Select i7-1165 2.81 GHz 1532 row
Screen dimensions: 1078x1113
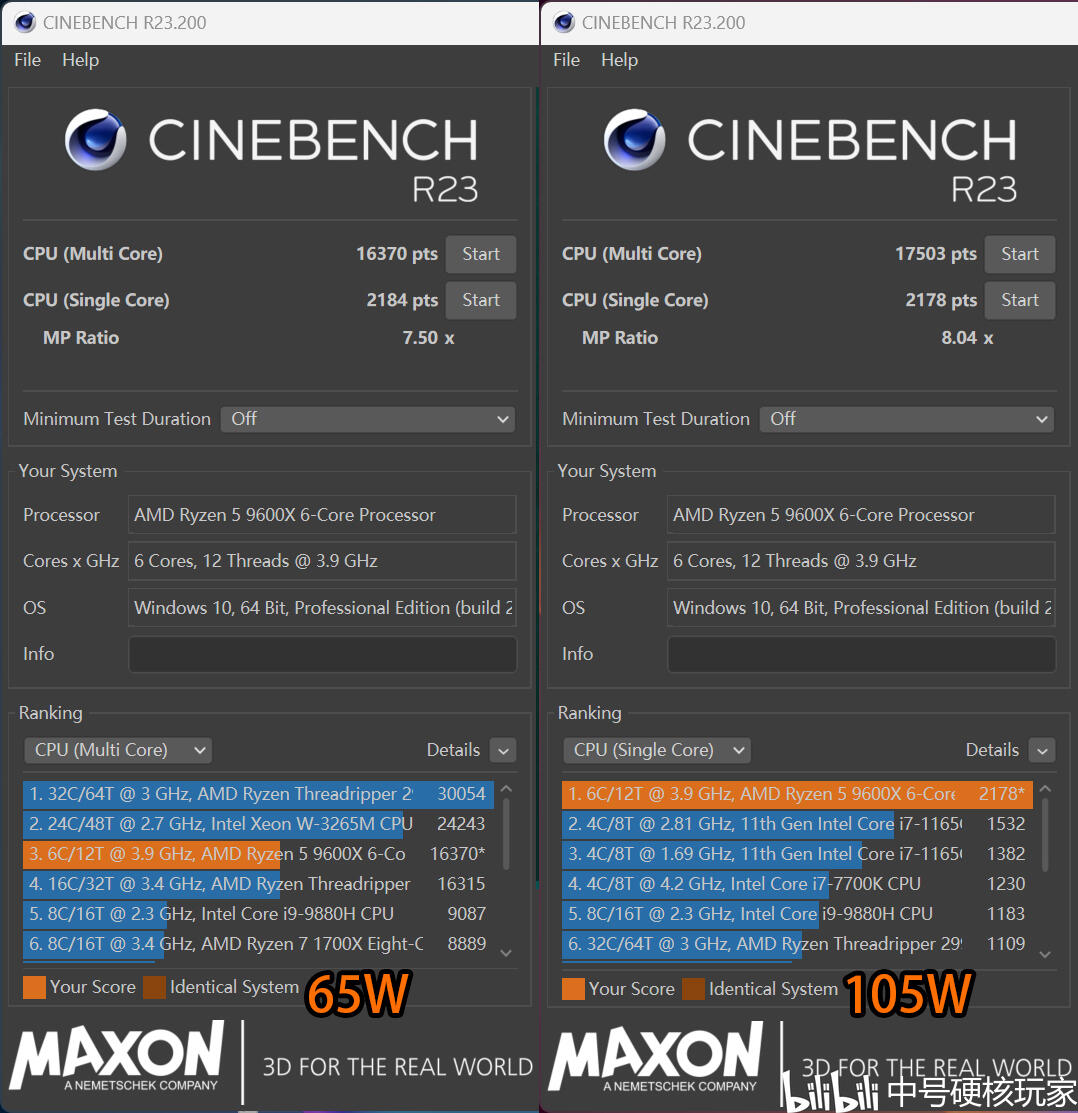pyautogui.click(x=797, y=823)
